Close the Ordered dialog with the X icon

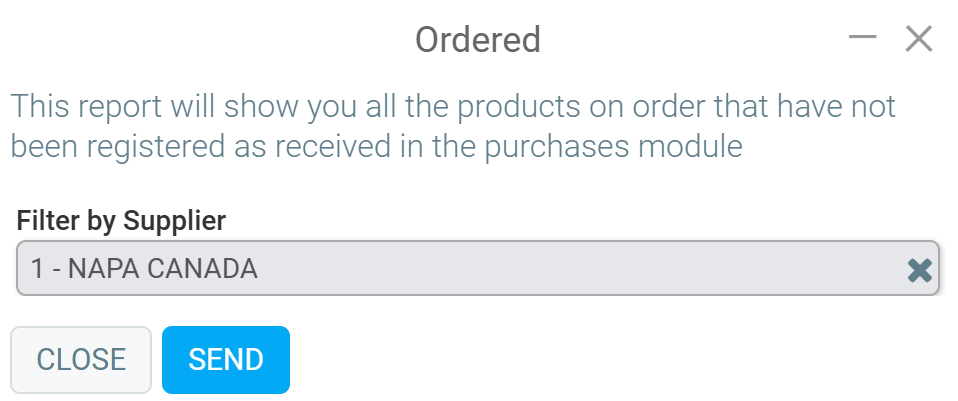[918, 39]
